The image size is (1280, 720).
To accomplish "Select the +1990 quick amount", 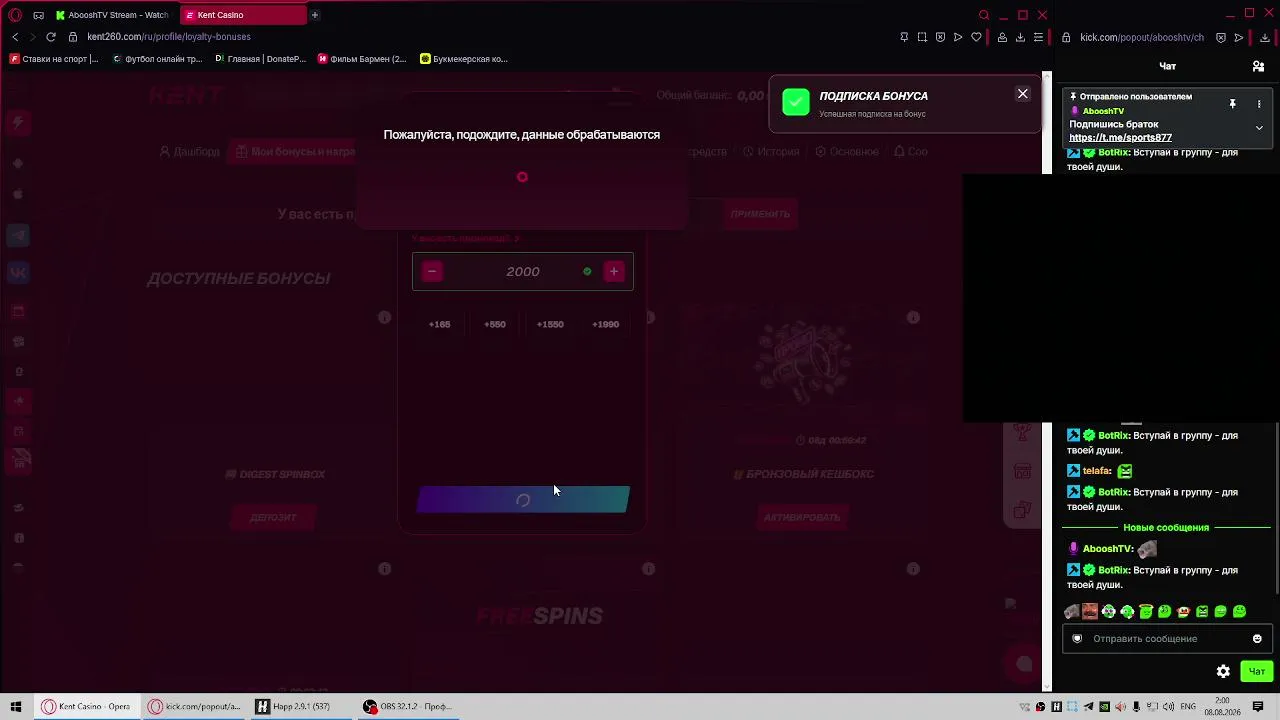I will click(606, 324).
